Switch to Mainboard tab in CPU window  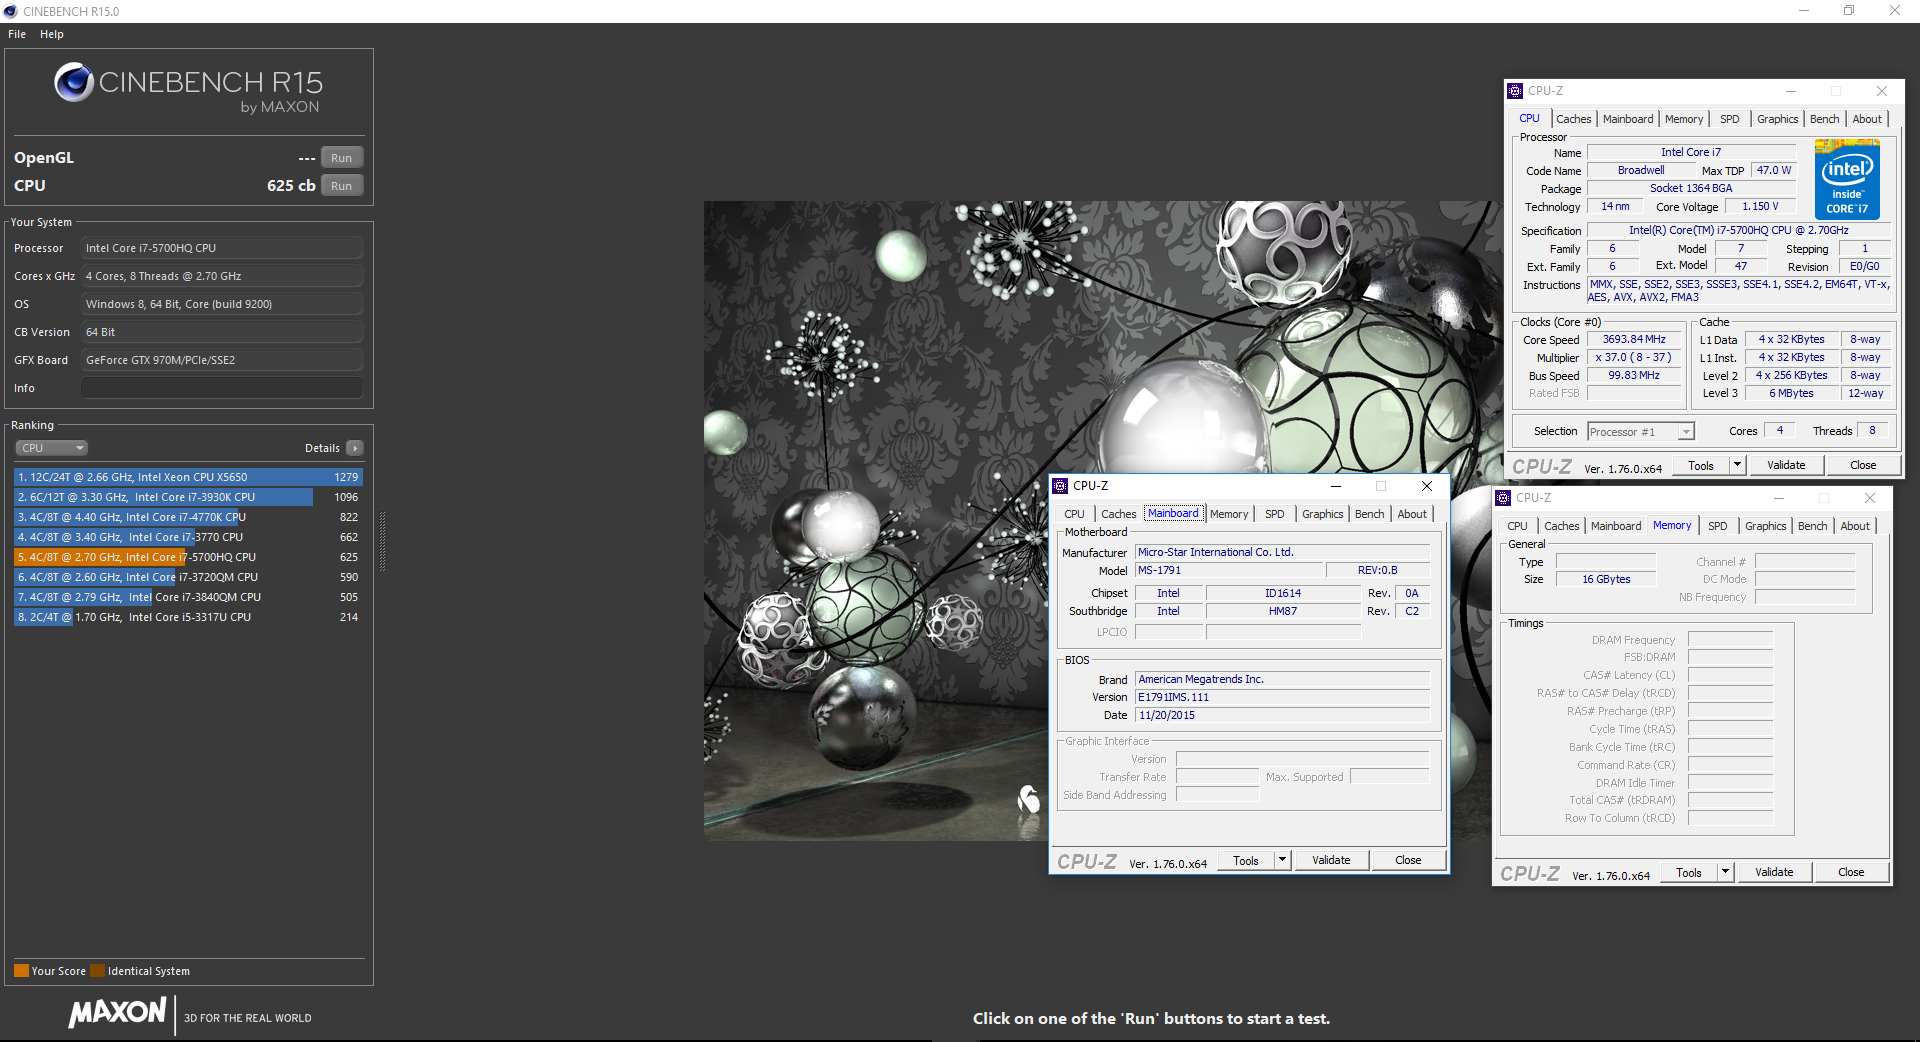[x=1628, y=119]
